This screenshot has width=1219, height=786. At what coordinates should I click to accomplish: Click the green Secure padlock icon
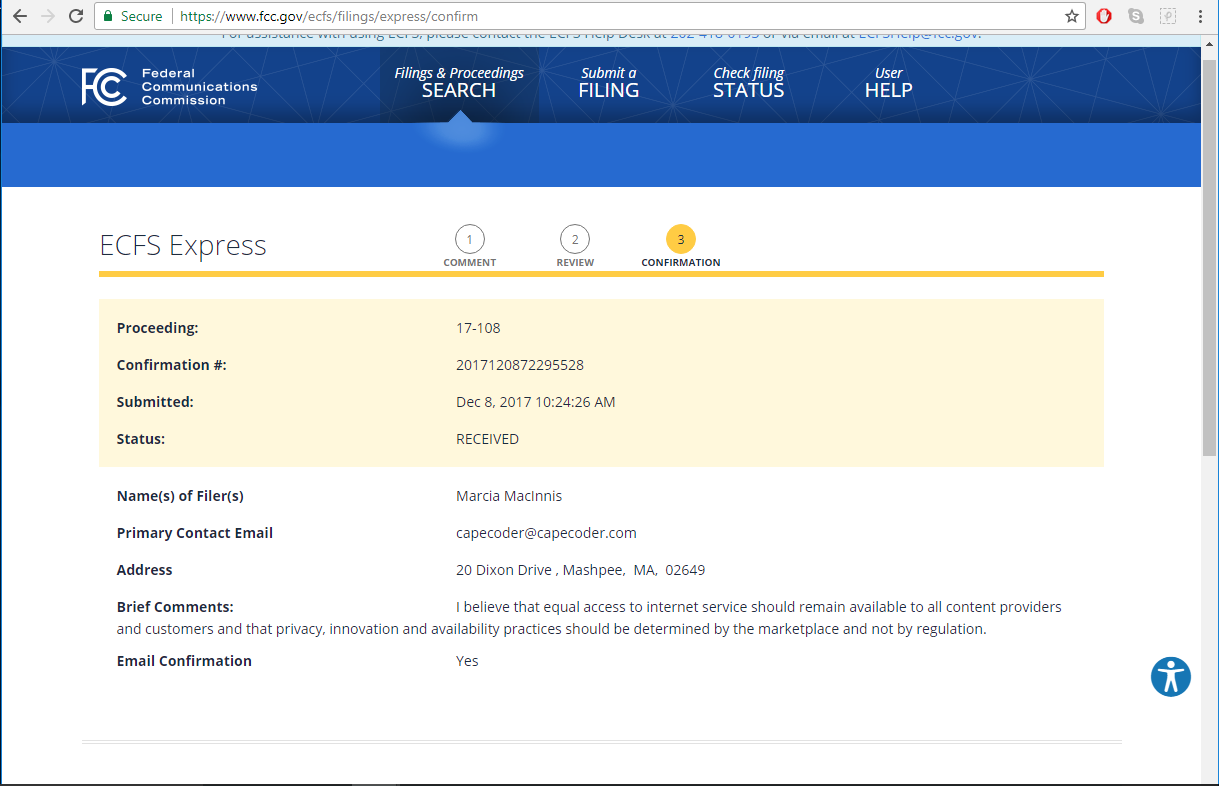tap(108, 16)
